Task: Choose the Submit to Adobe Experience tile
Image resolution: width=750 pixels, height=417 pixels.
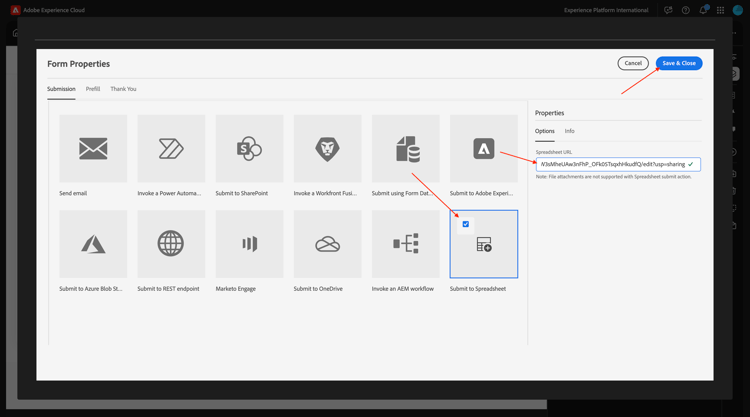Action: tap(484, 148)
